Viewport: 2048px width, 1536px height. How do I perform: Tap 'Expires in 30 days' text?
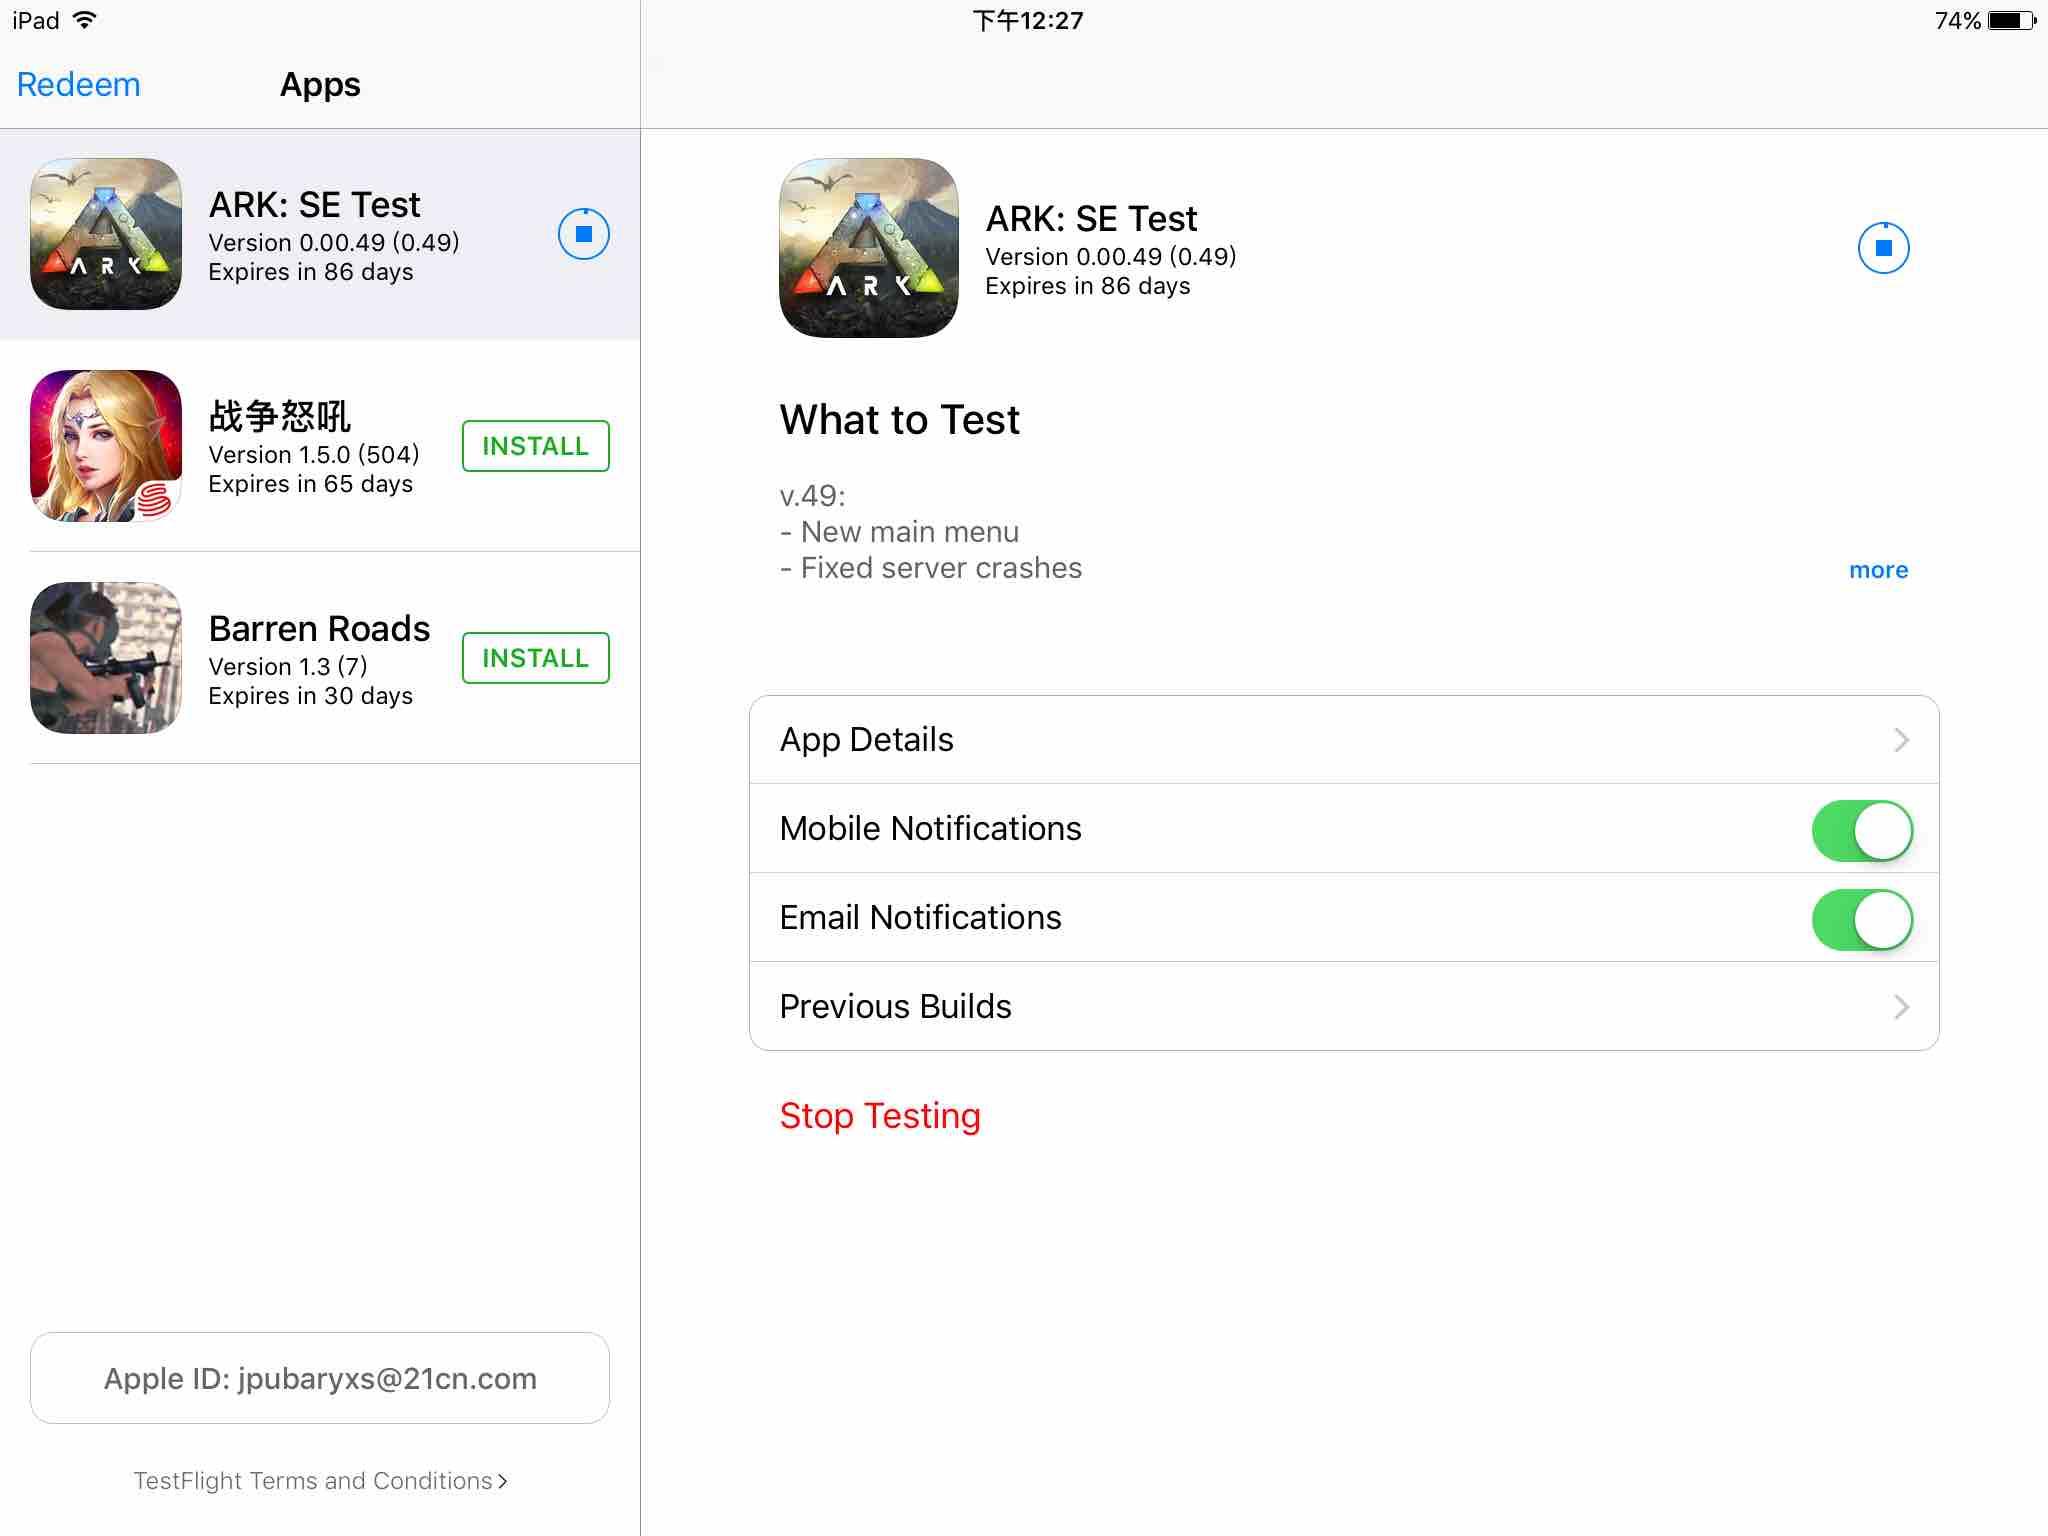pos(311,696)
